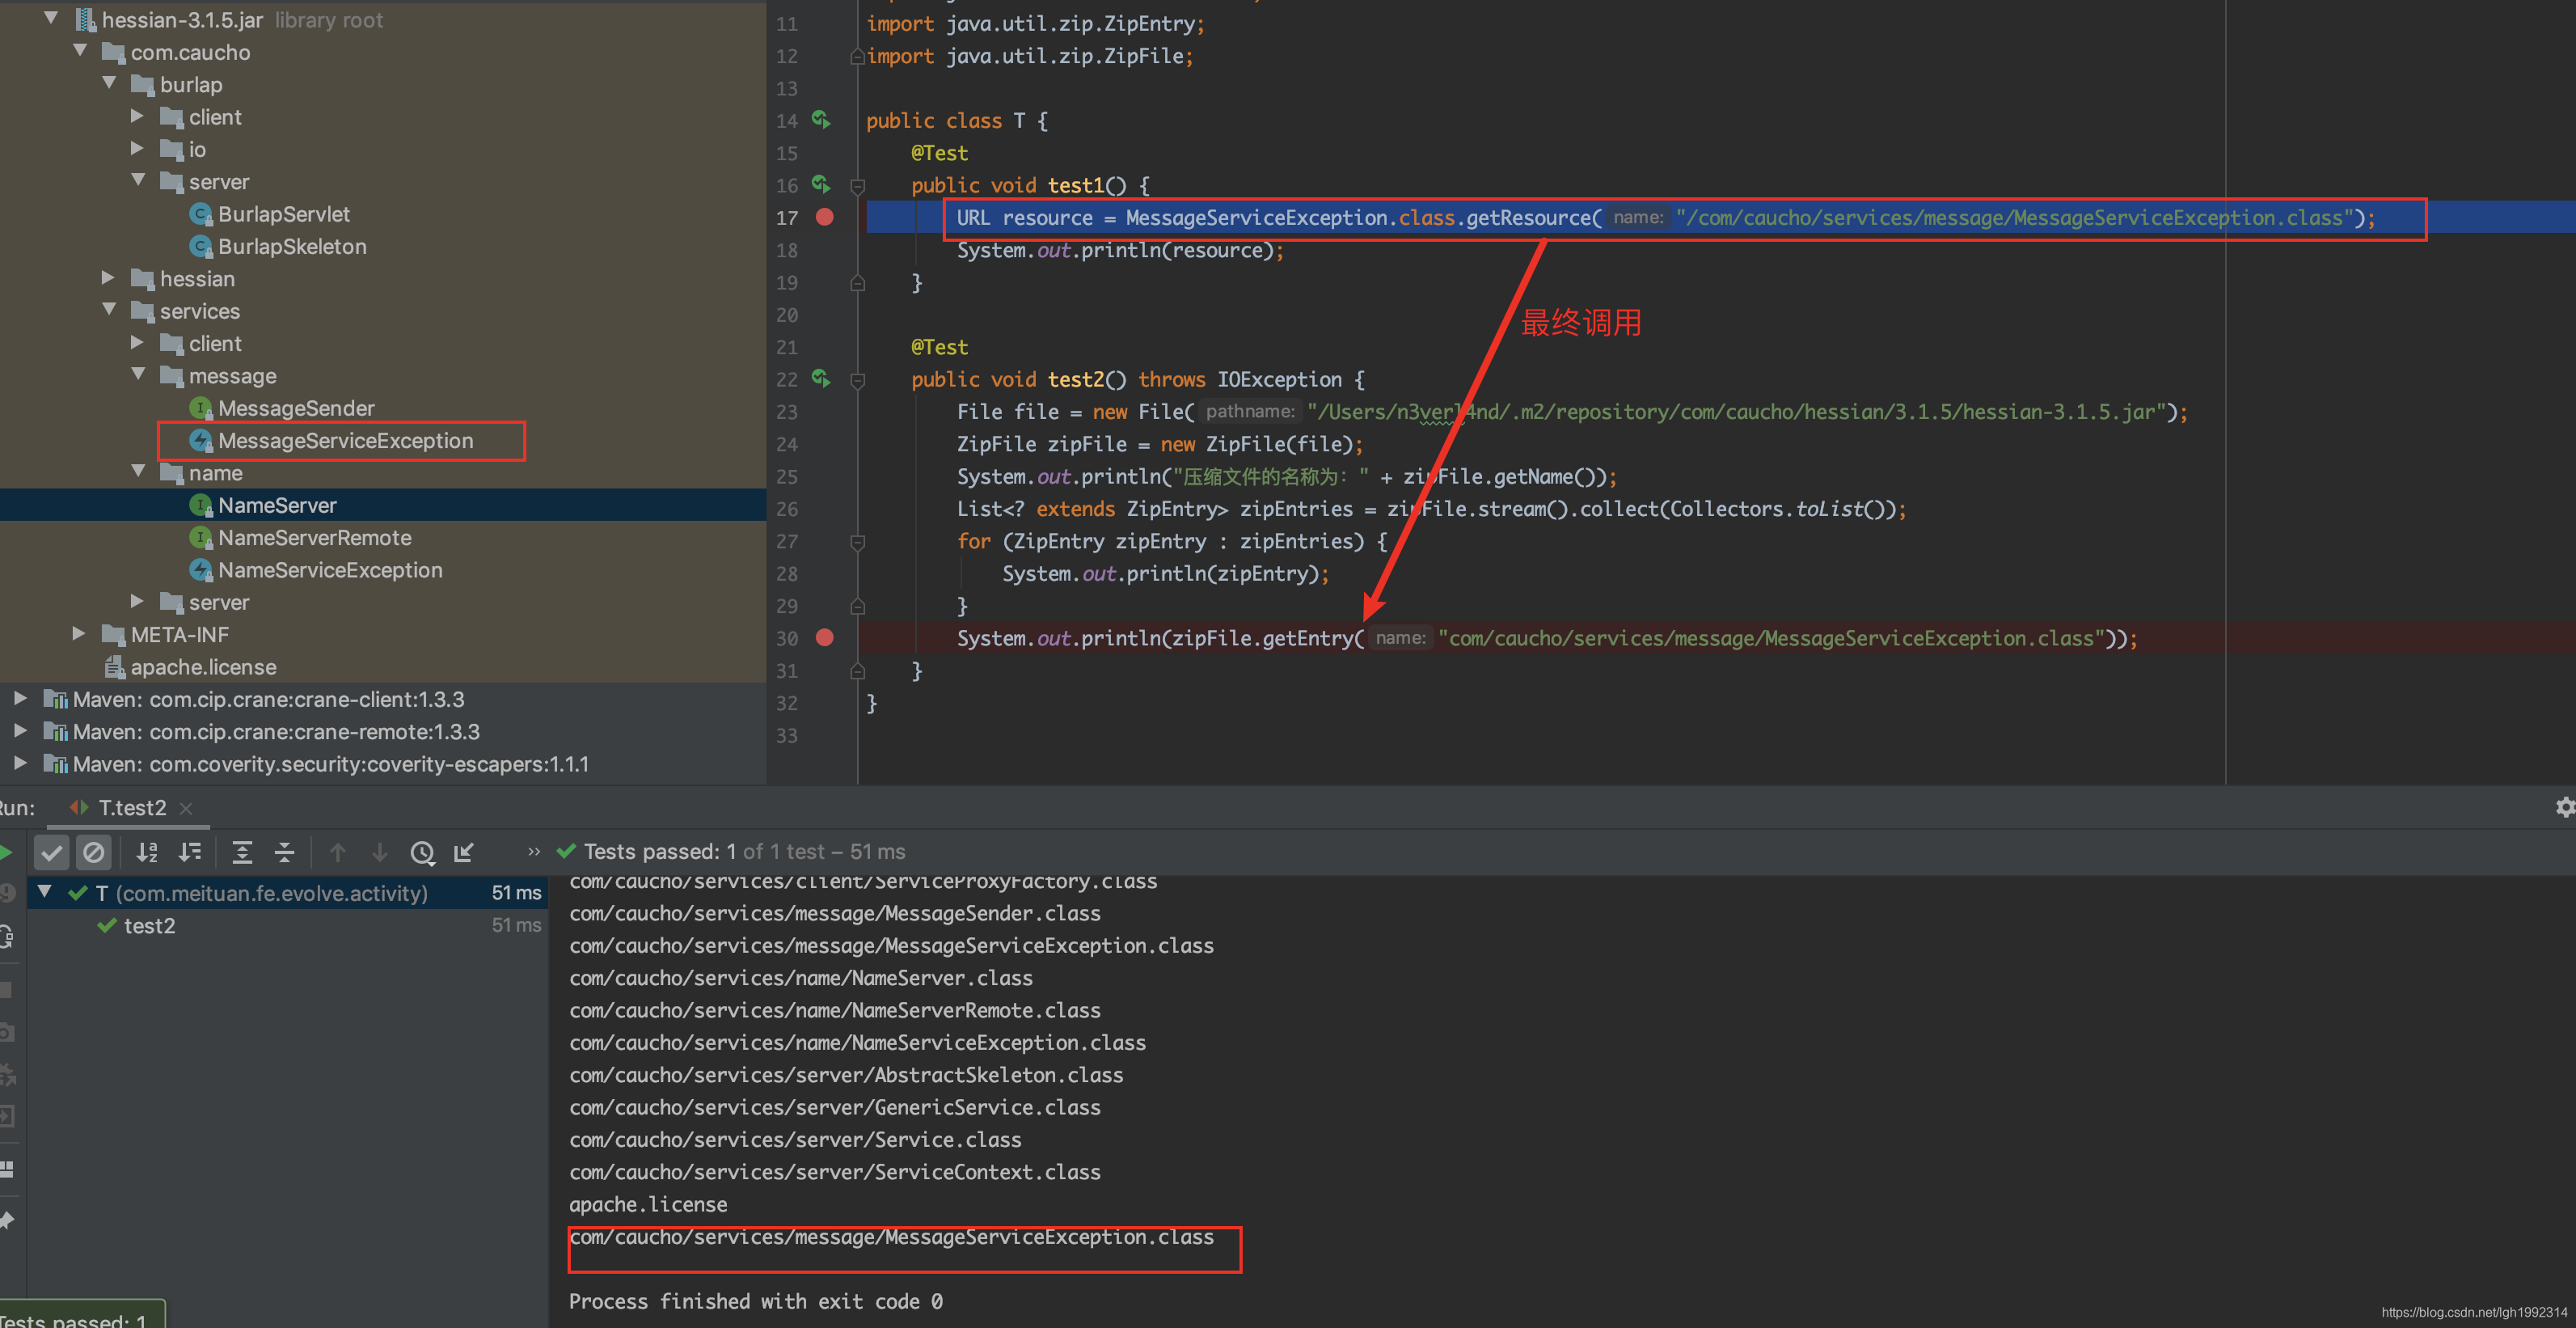Expand Maven crane-client:1.3.3 library node
The image size is (2576, 1328).
19,699
